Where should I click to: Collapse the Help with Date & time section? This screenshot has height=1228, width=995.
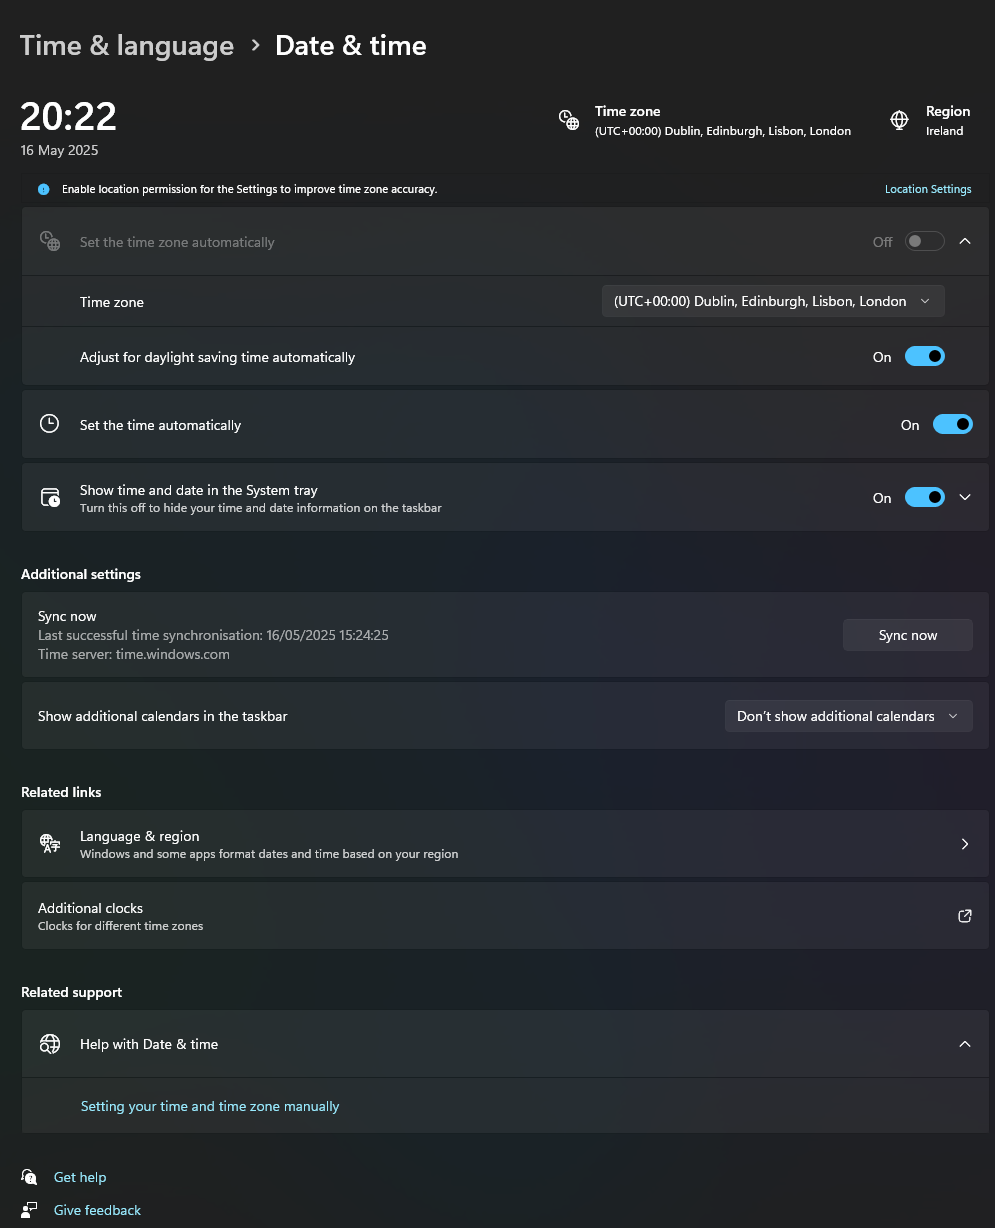965,1044
